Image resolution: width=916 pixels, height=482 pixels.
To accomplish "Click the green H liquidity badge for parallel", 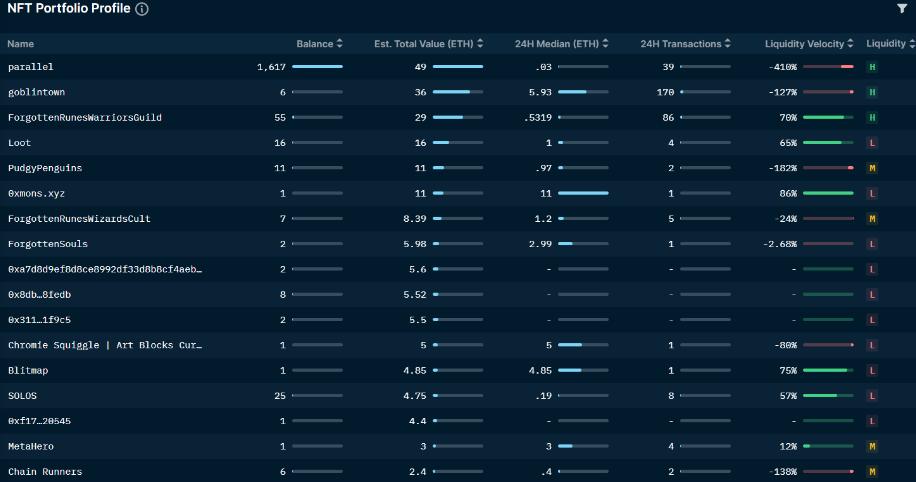I will (873, 67).
